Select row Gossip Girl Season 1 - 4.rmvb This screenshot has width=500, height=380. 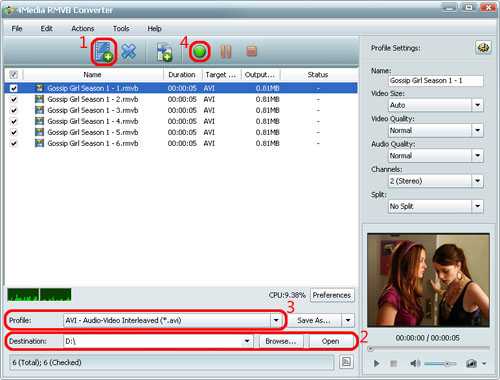pos(181,121)
